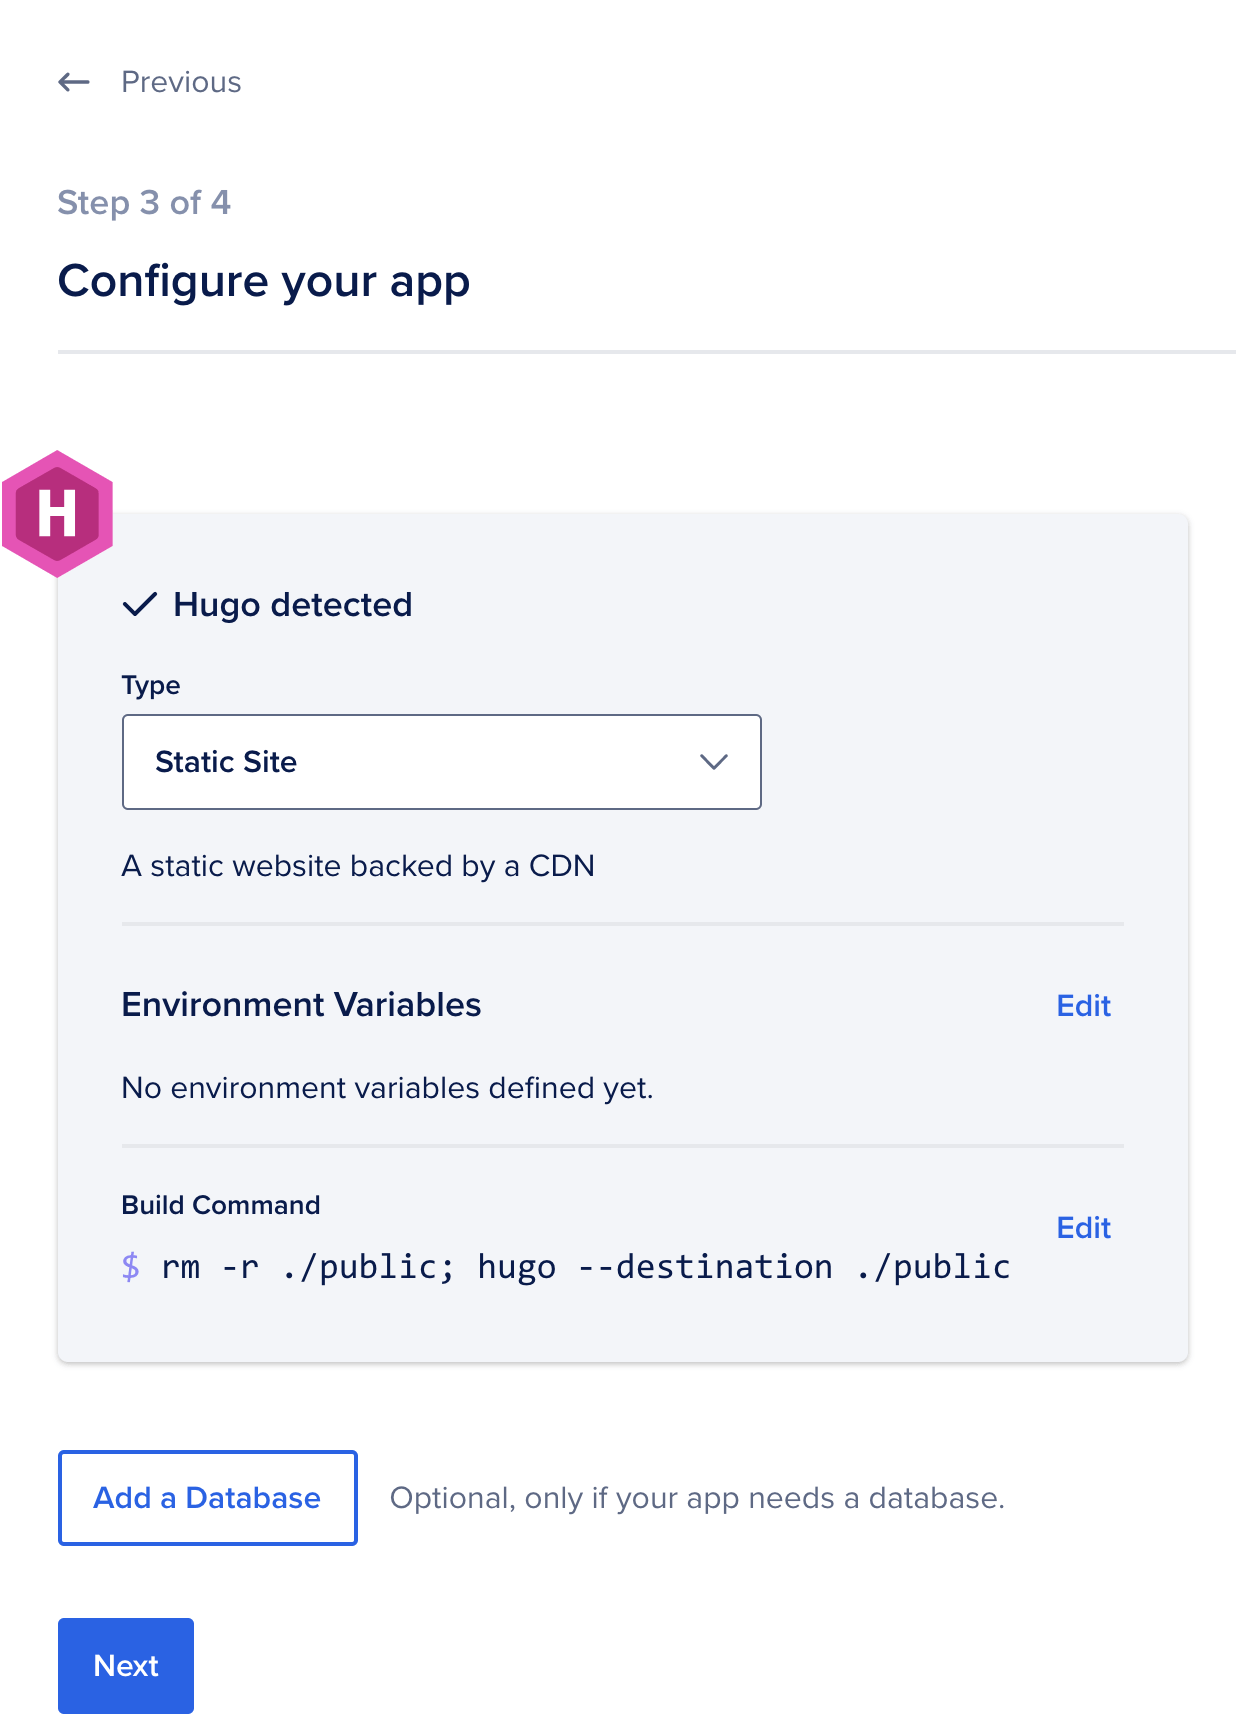1236x1726 pixels.
Task: Select the build command text
Action: coord(585,1267)
